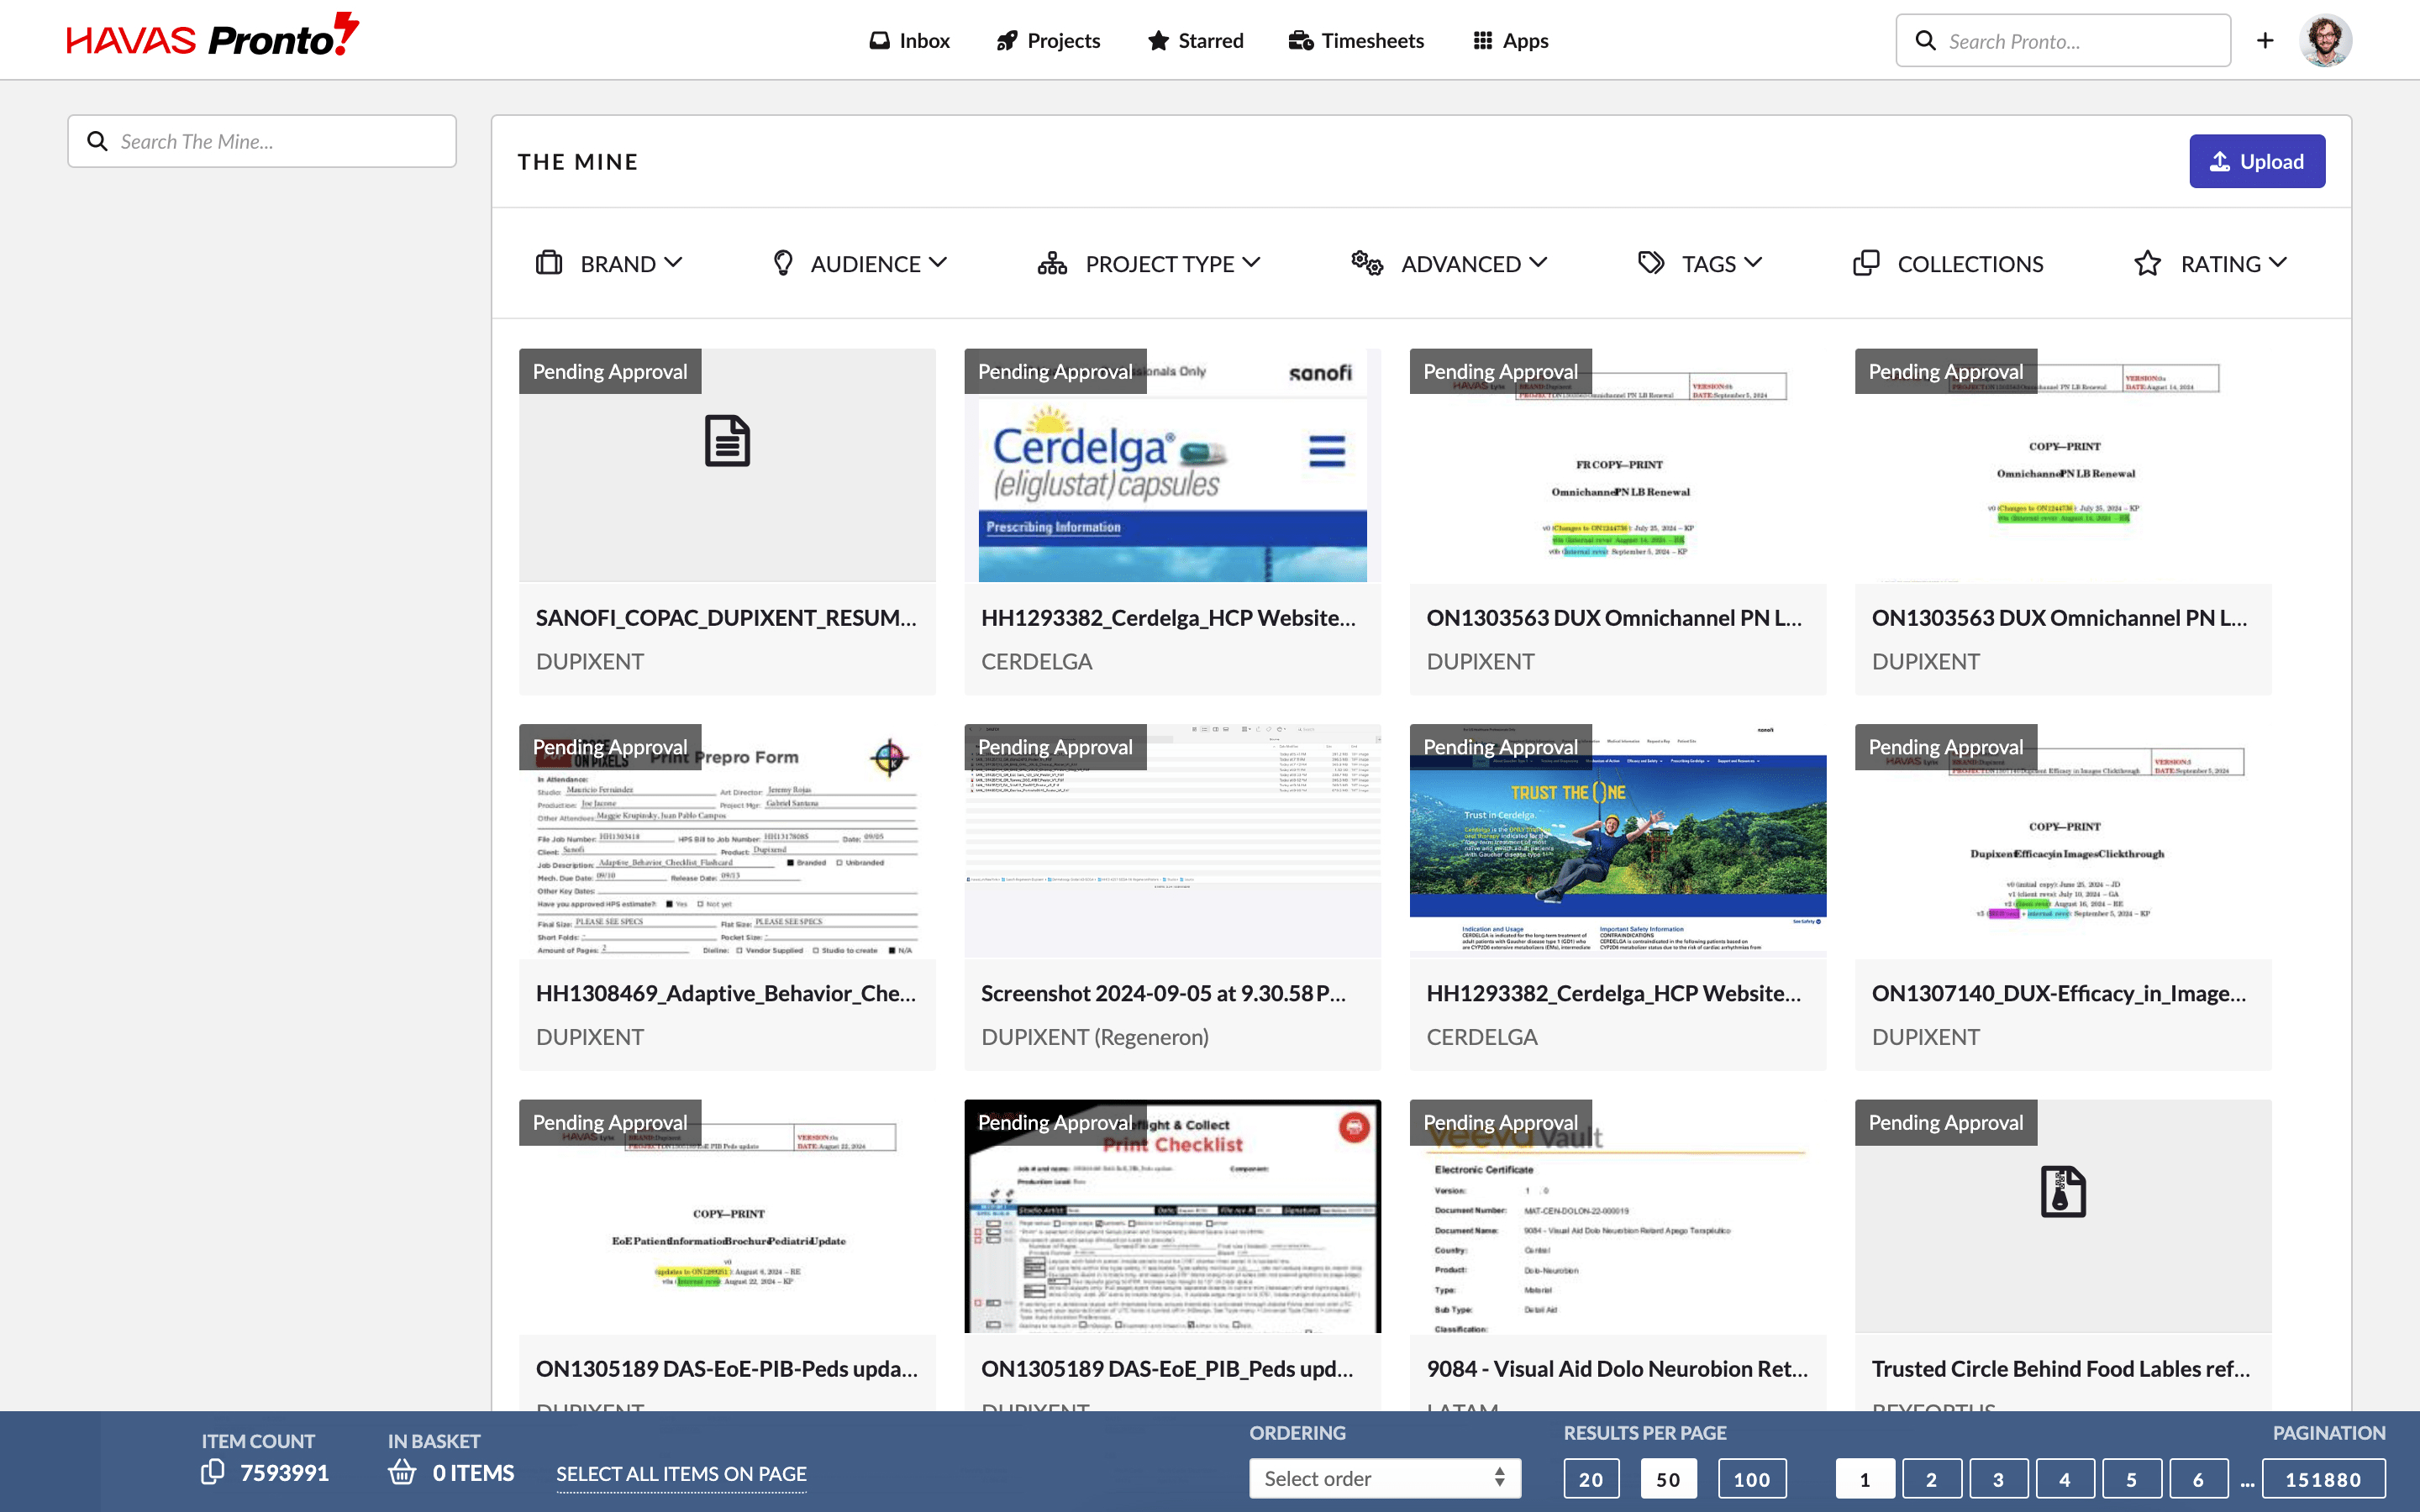
Task: Click the Brand suitcase icon
Action: [549, 263]
